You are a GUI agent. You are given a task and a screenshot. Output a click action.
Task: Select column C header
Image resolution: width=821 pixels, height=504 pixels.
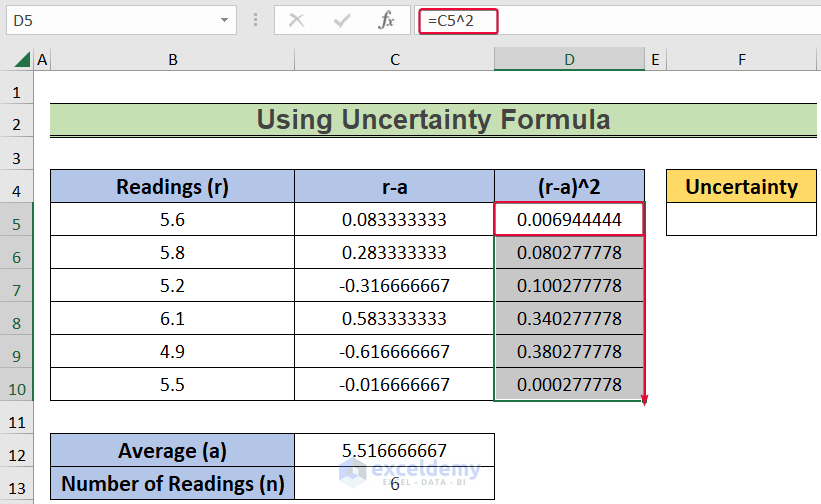pos(394,60)
